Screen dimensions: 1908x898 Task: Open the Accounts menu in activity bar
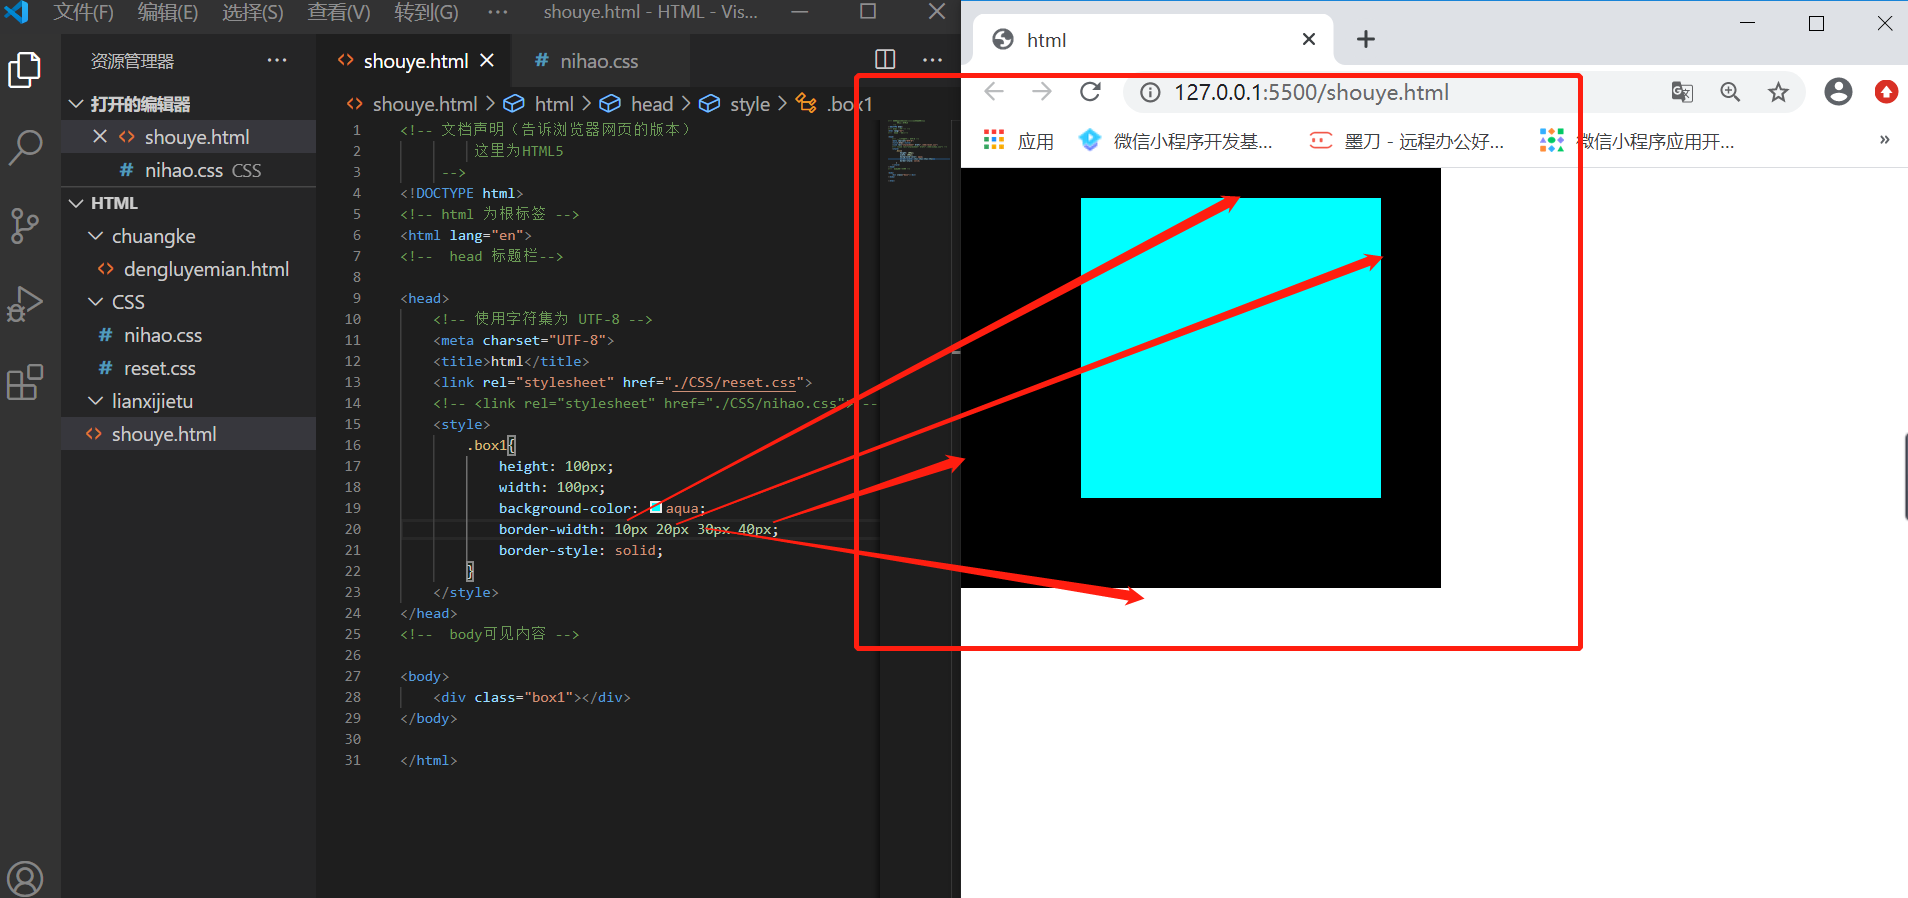pos(24,878)
